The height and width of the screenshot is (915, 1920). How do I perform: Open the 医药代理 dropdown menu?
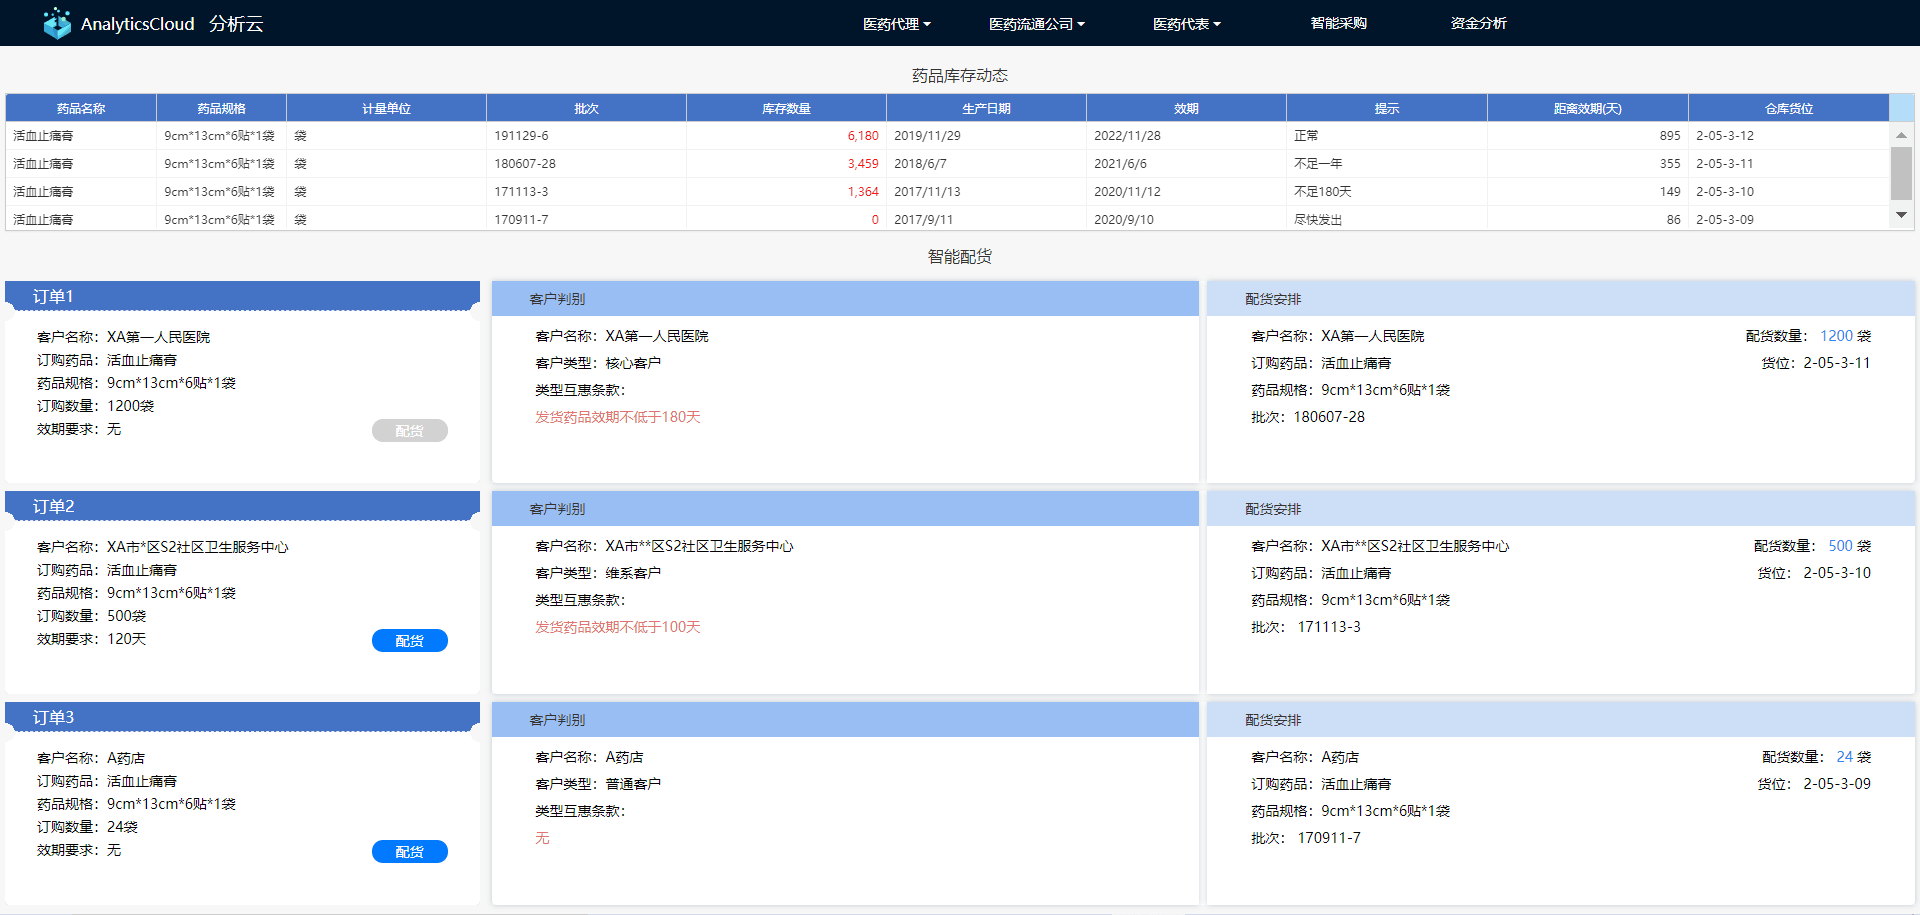tap(895, 23)
